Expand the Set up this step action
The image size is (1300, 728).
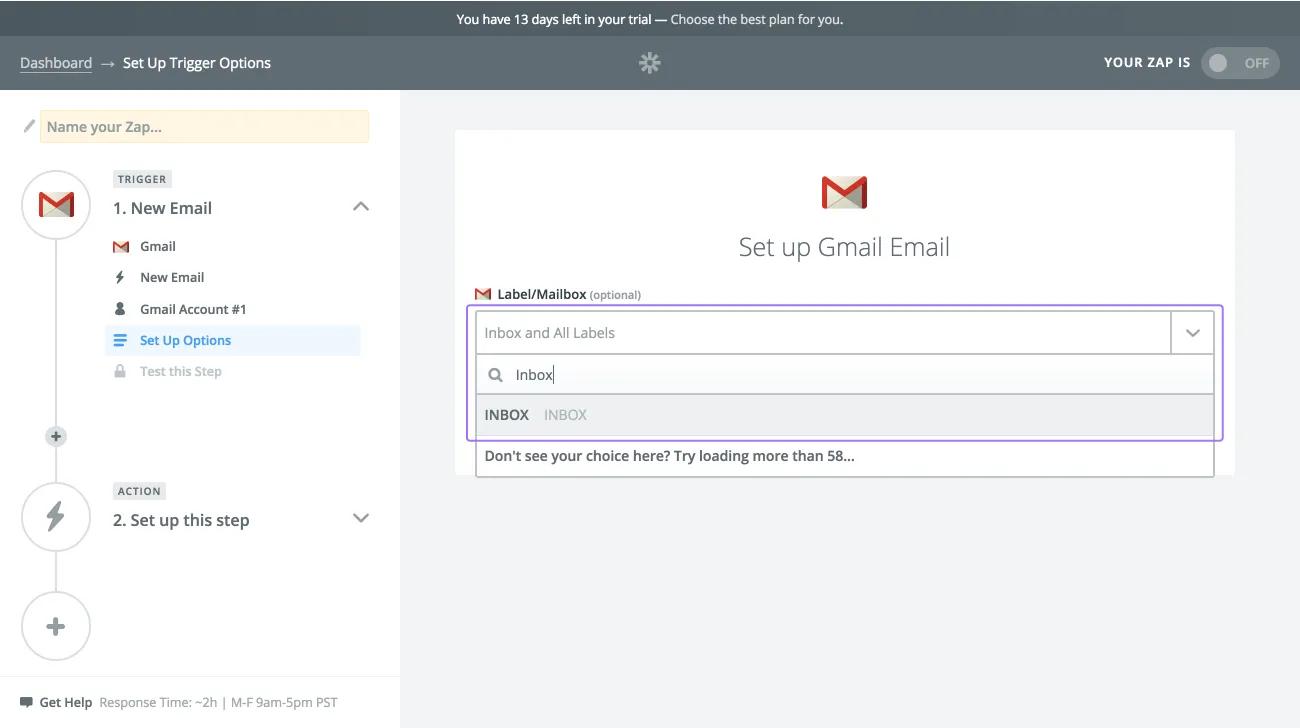click(x=361, y=518)
